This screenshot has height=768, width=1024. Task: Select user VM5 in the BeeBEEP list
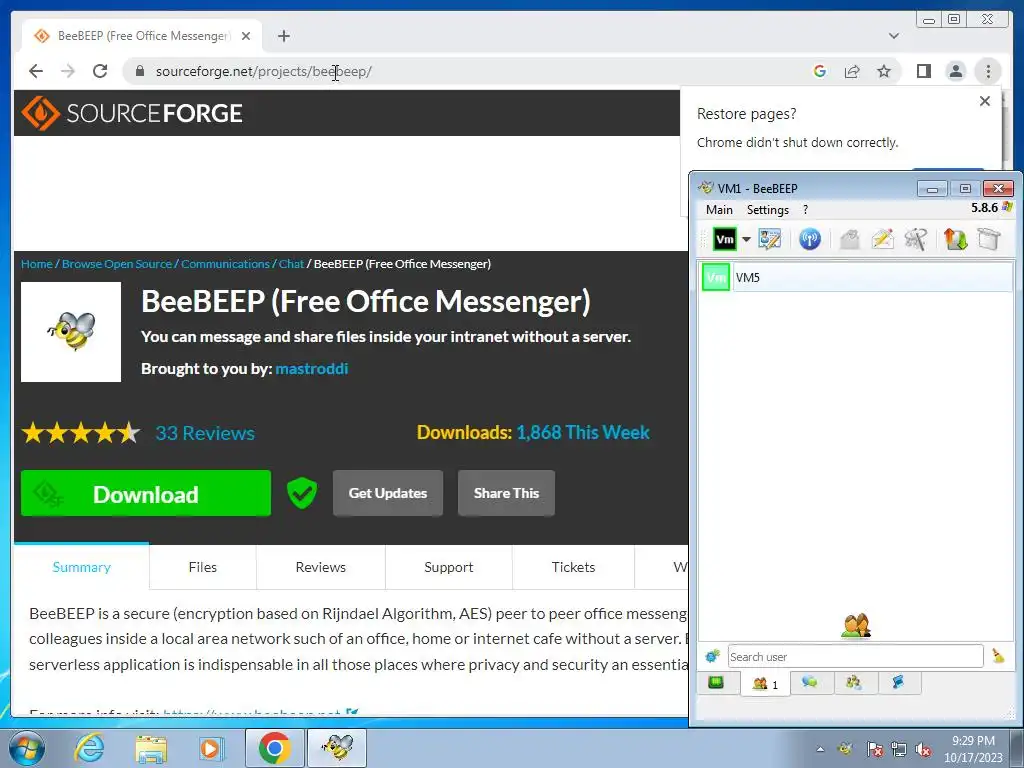856,277
